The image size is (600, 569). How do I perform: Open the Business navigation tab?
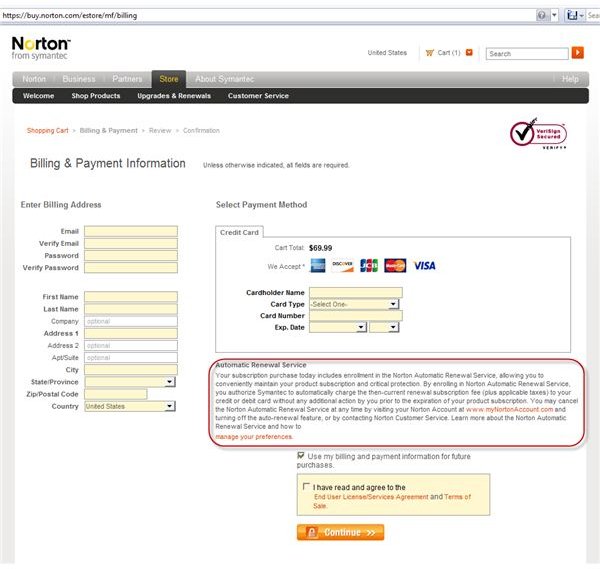79,79
